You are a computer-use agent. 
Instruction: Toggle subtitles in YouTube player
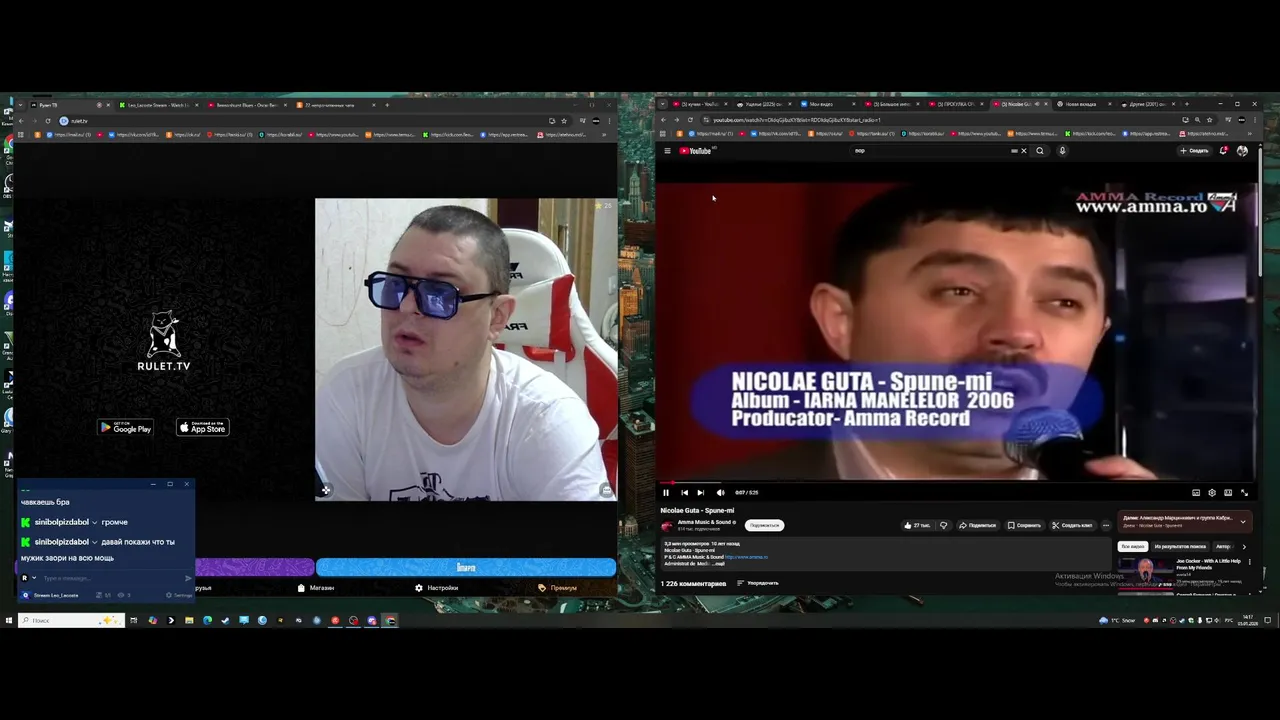1196,492
